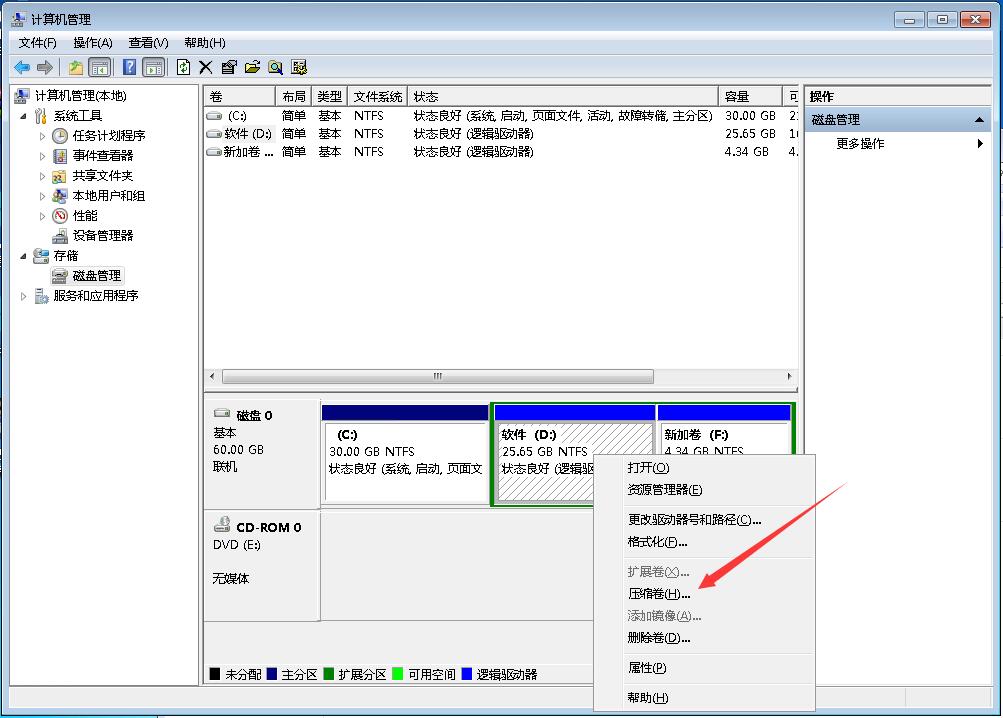Collapse the 磁盘管理 actions group chevron
The width and height of the screenshot is (1003, 718).
(x=977, y=118)
